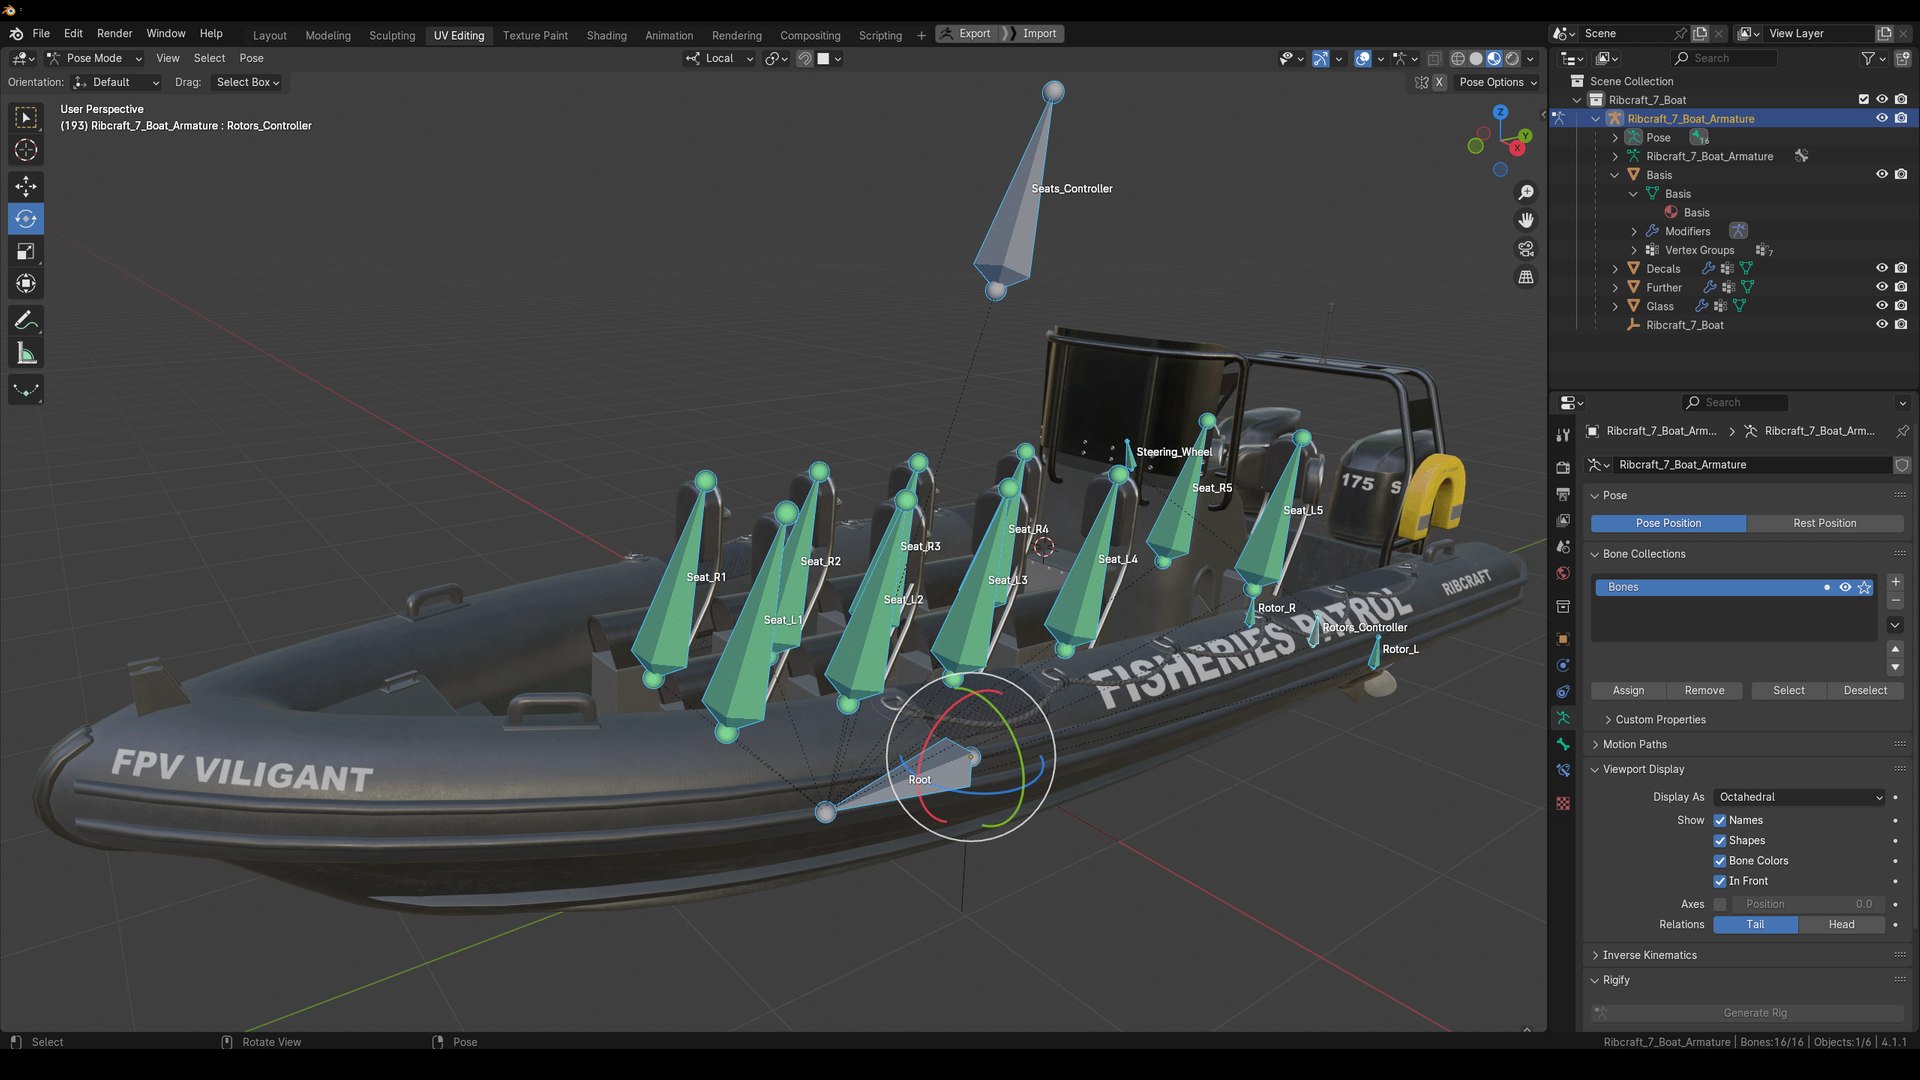Activate the Rotate tool
The width and height of the screenshot is (1920, 1080).
click(x=26, y=219)
